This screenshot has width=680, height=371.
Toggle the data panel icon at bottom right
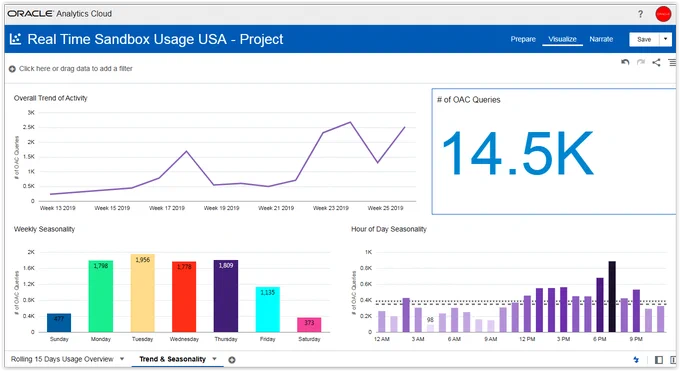coord(659,360)
